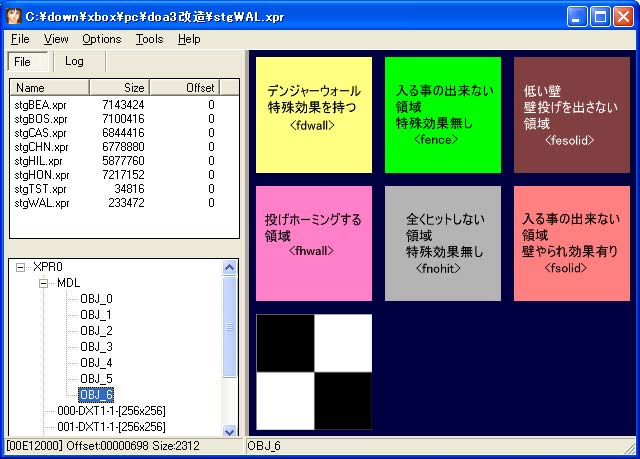Image resolution: width=640 pixels, height=459 pixels.
Task: Click salmon fsolid texture tile
Action: 572,244
